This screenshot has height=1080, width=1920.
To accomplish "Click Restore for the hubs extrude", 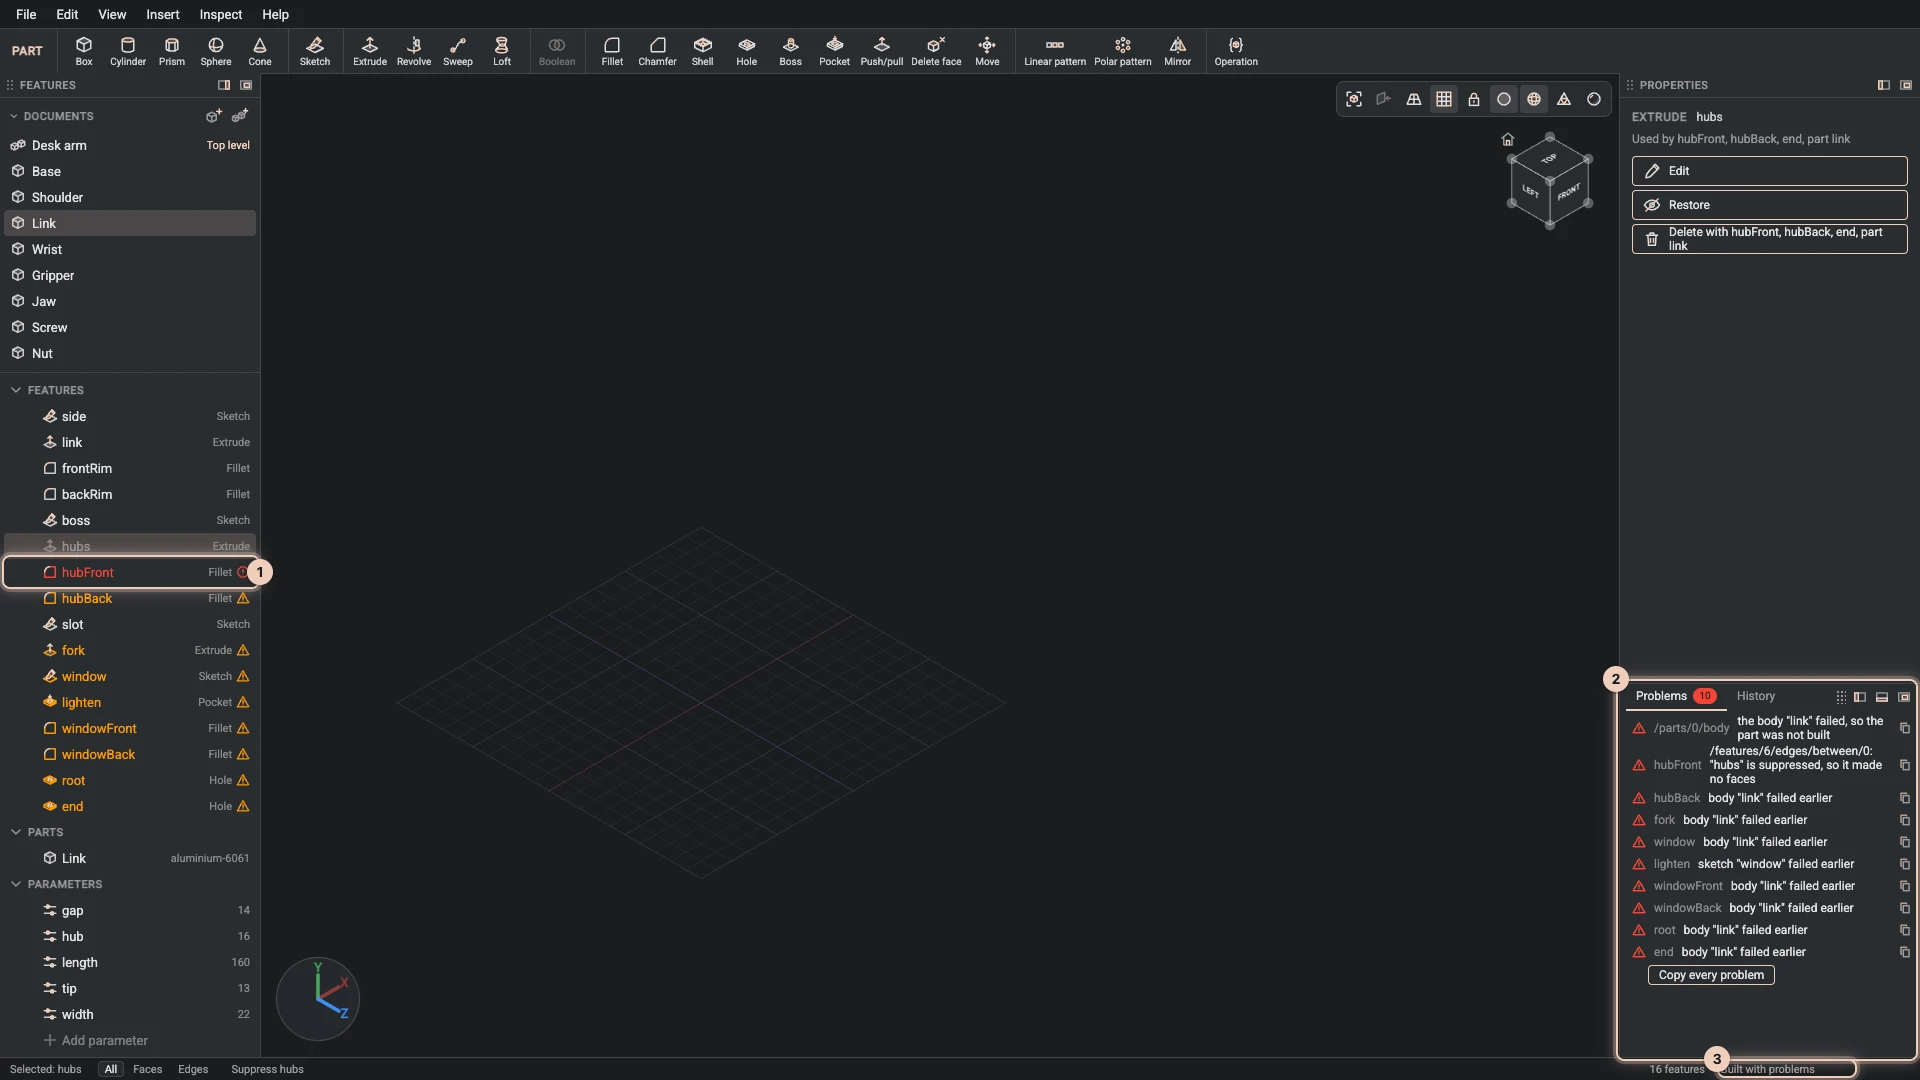I will coord(1770,205).
